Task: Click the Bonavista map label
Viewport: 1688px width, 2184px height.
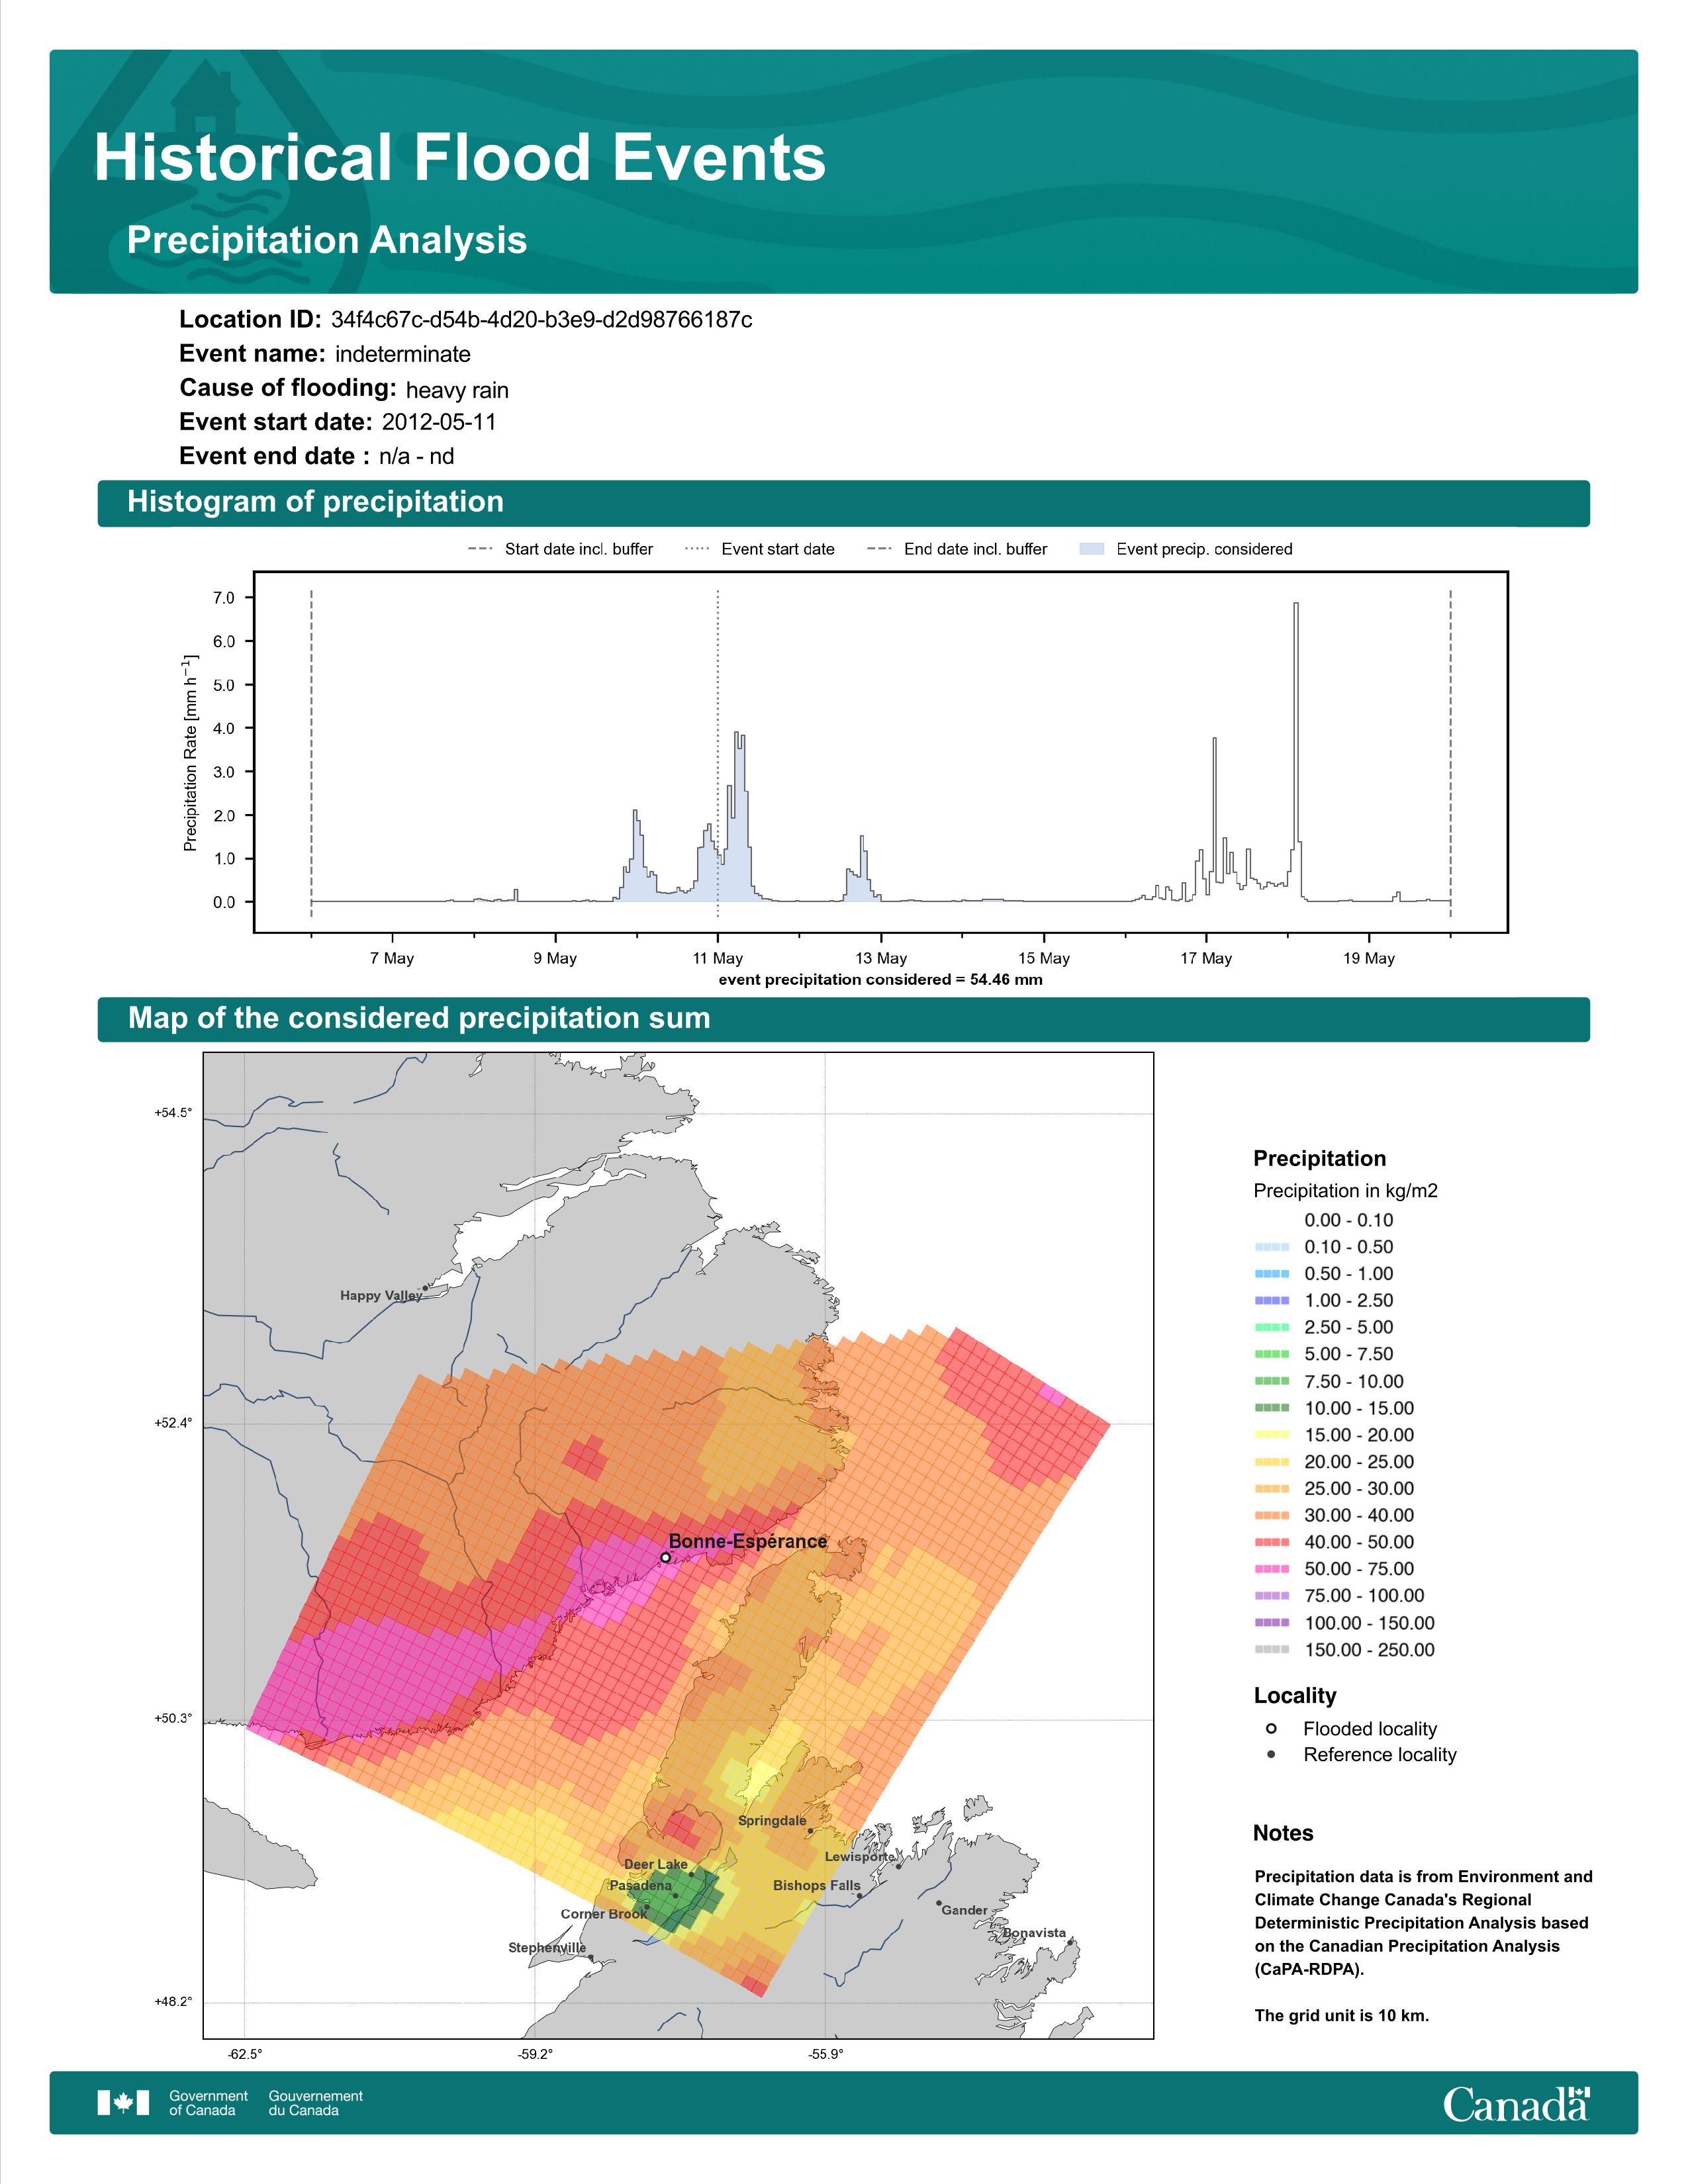Action: point(1035,1932)
